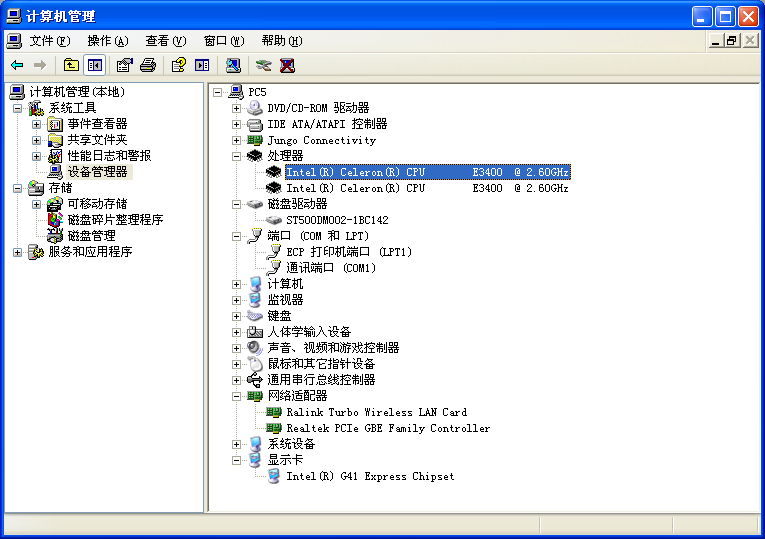765x539 pixels.
Task: Open the 查看(V) menu
Action: coord(166,41)
